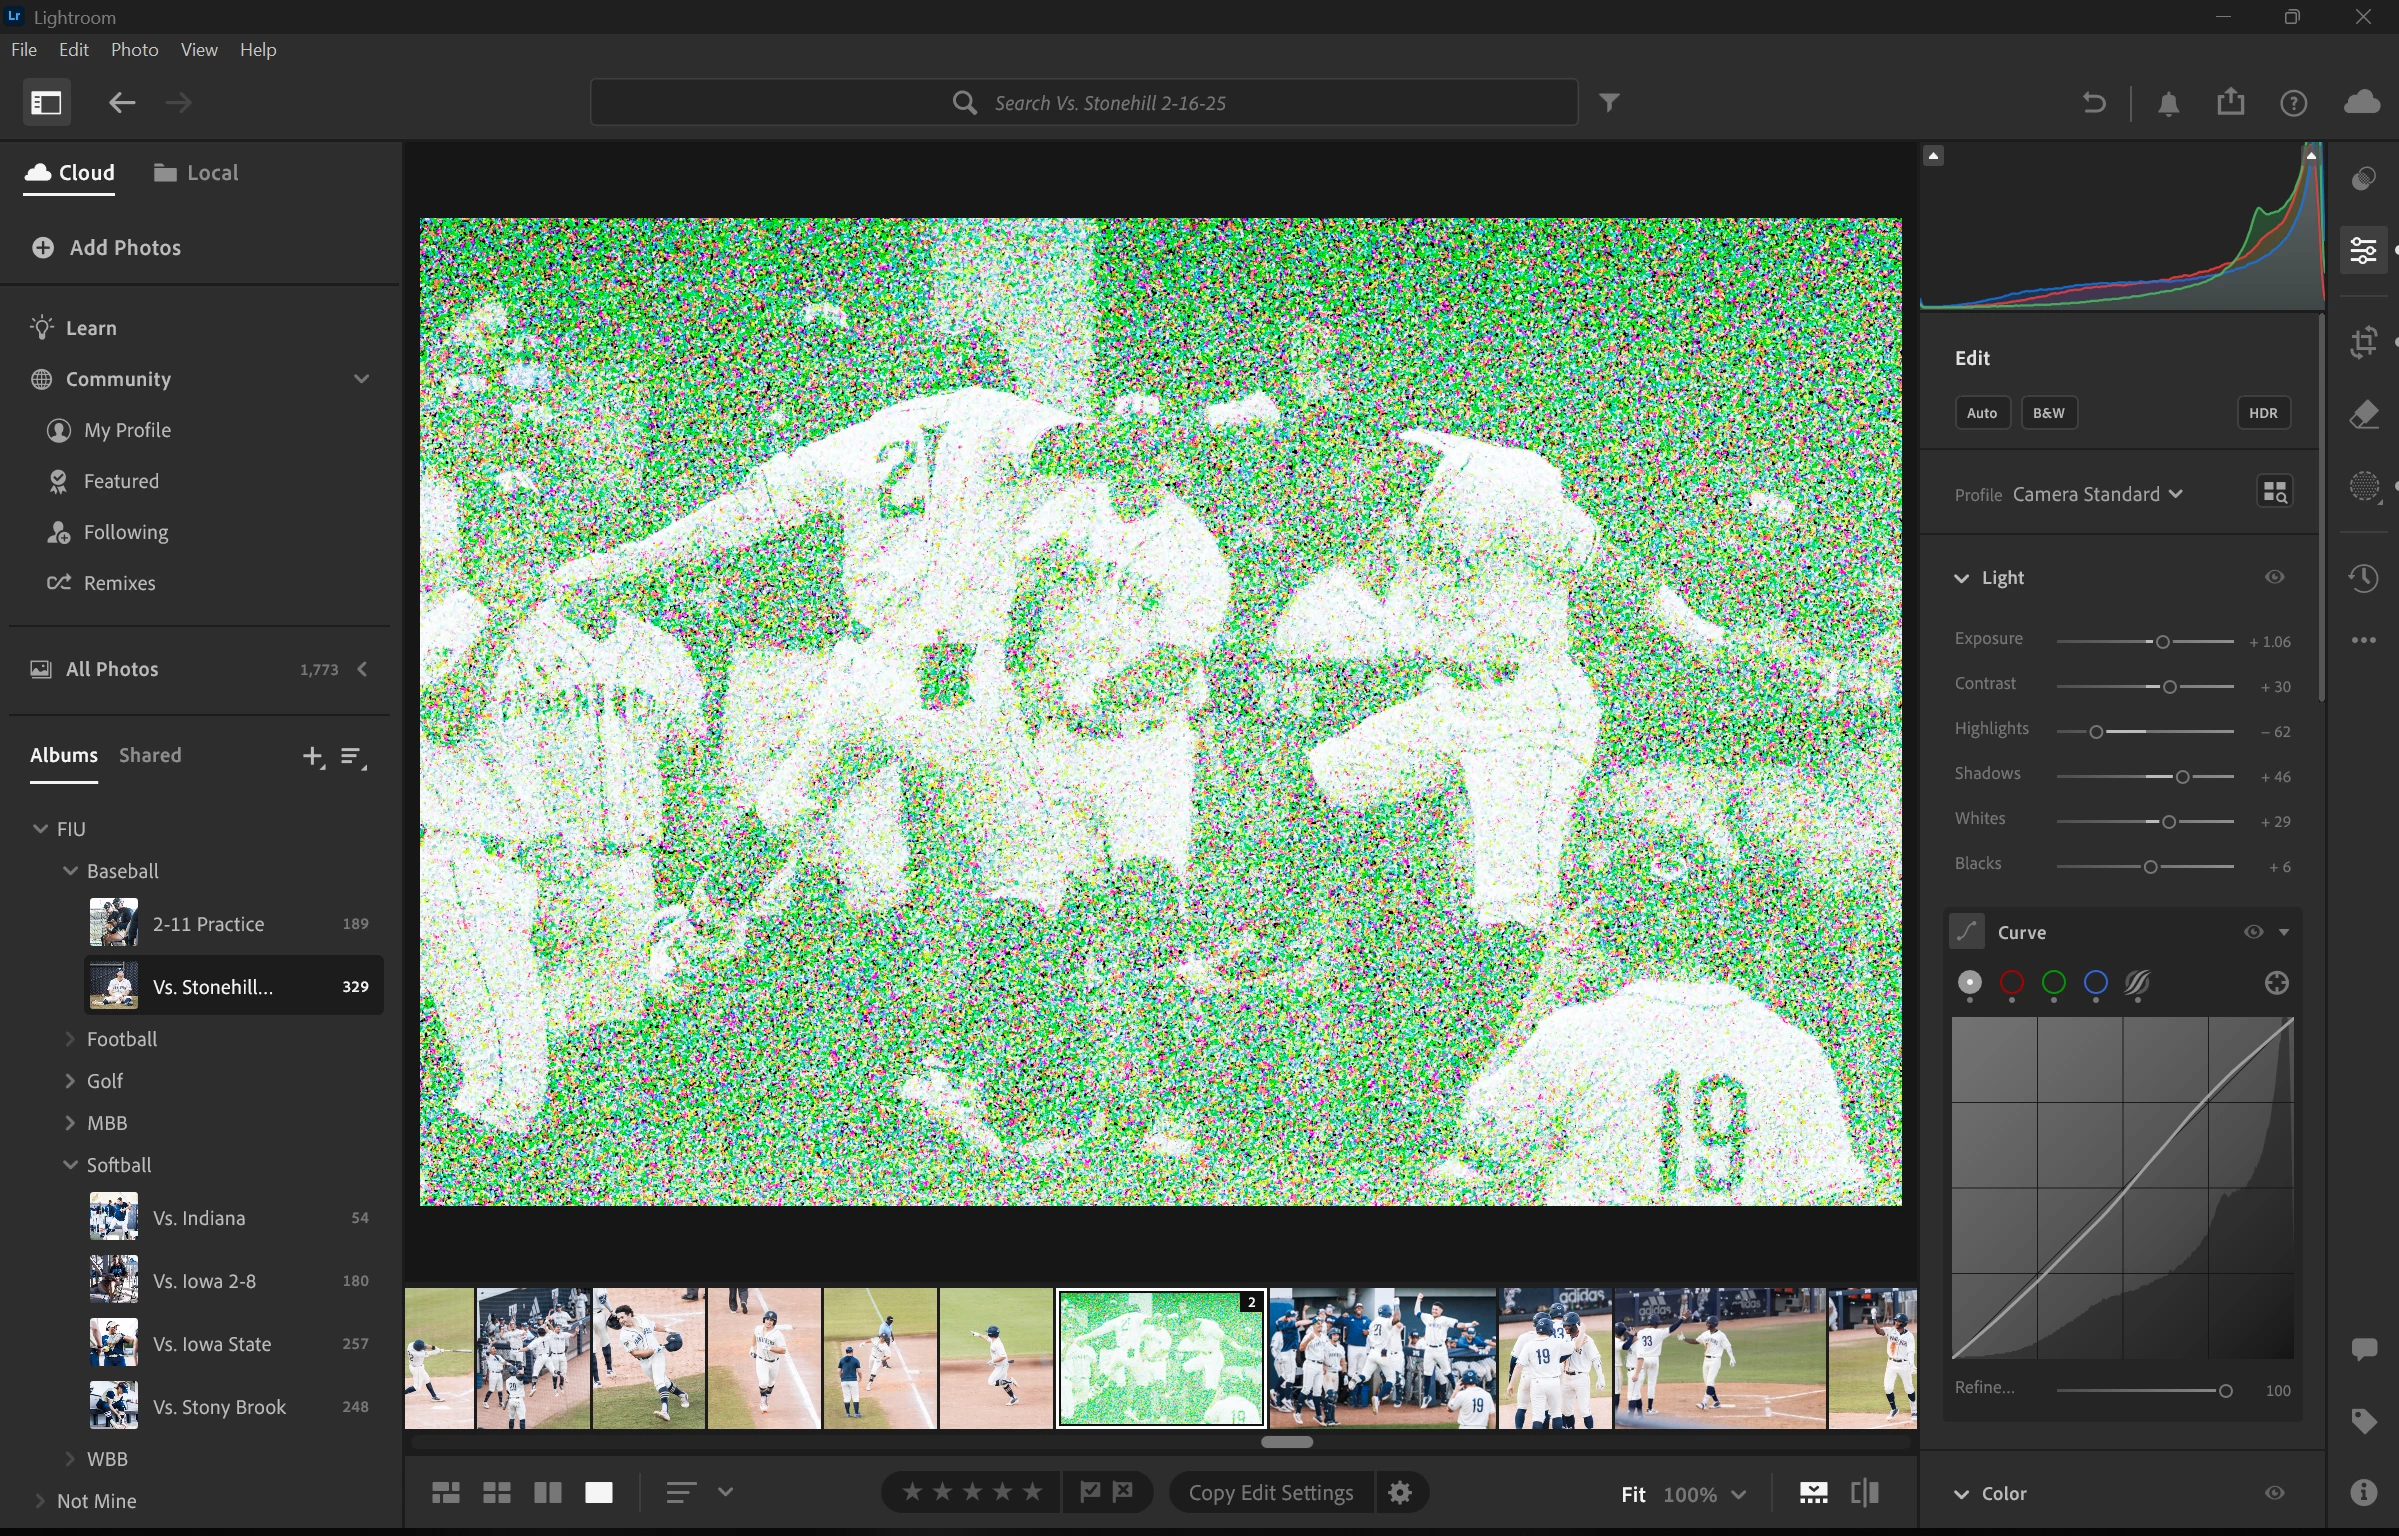Viewport: 2399px width, 1536px height.
Task: Open the Keywords tag panel
Action: [x=2364, y=1421]
